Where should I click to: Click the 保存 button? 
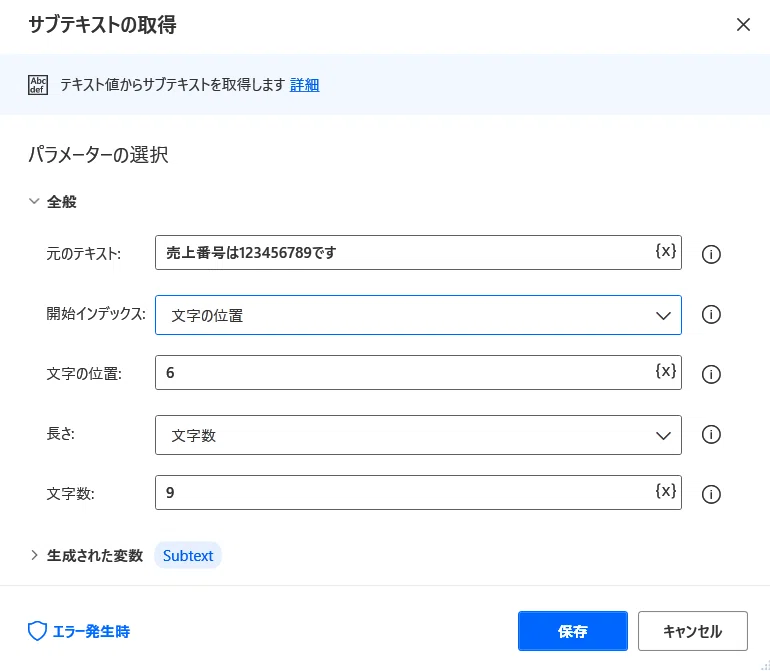573,631
